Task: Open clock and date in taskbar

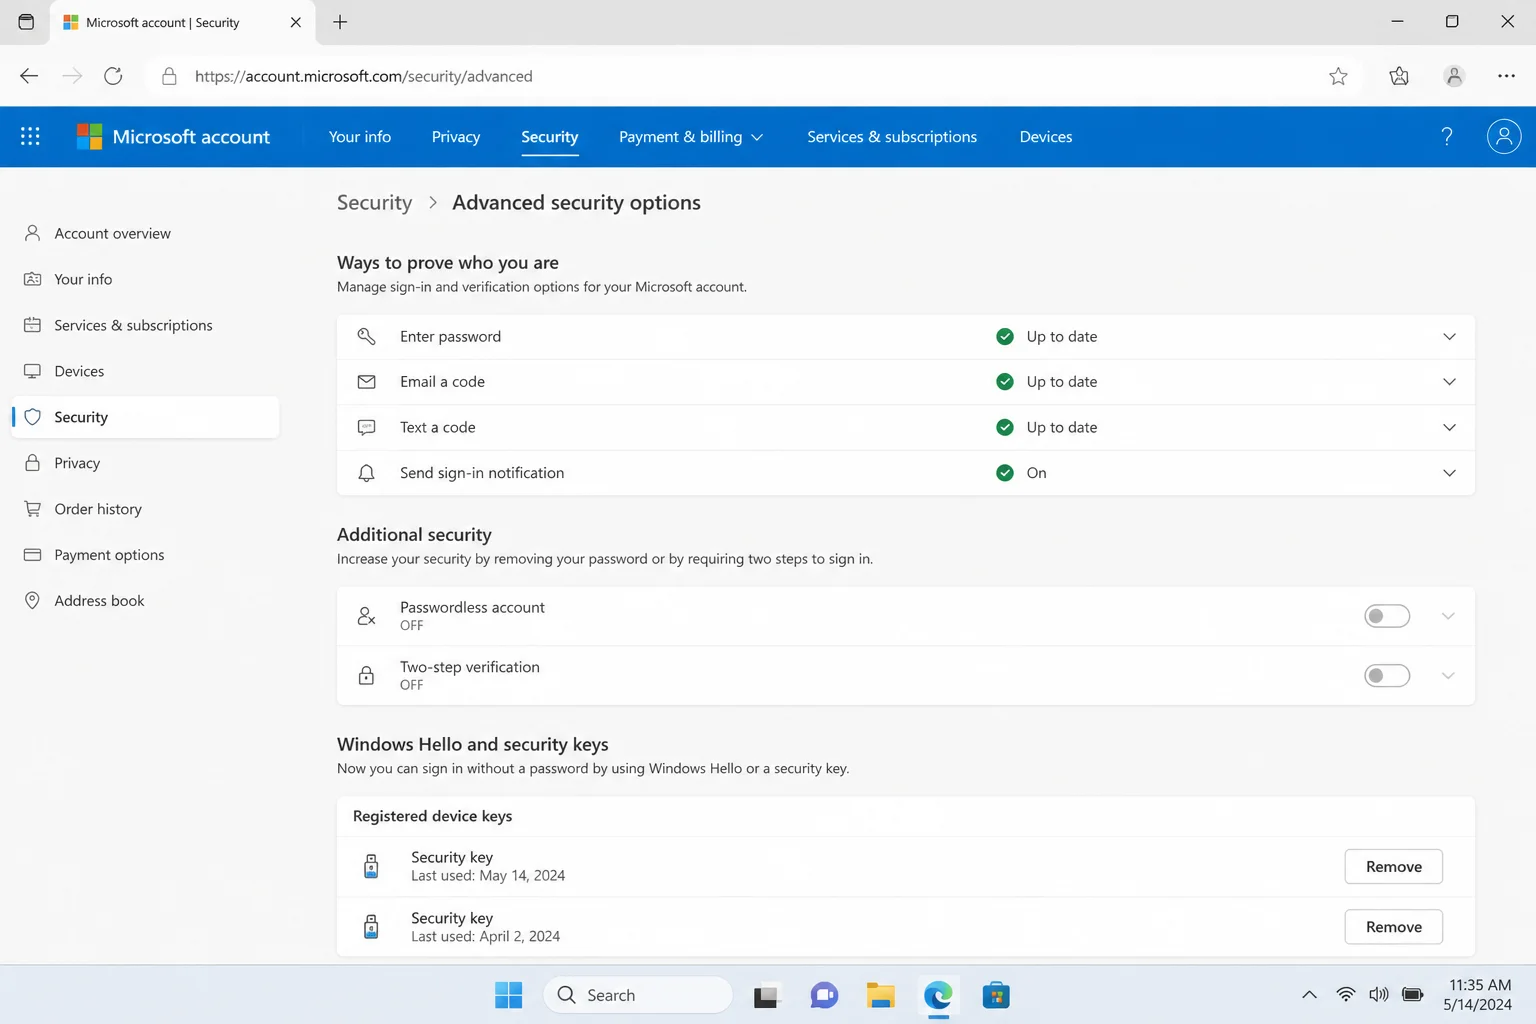Action: click(1478, 995)
